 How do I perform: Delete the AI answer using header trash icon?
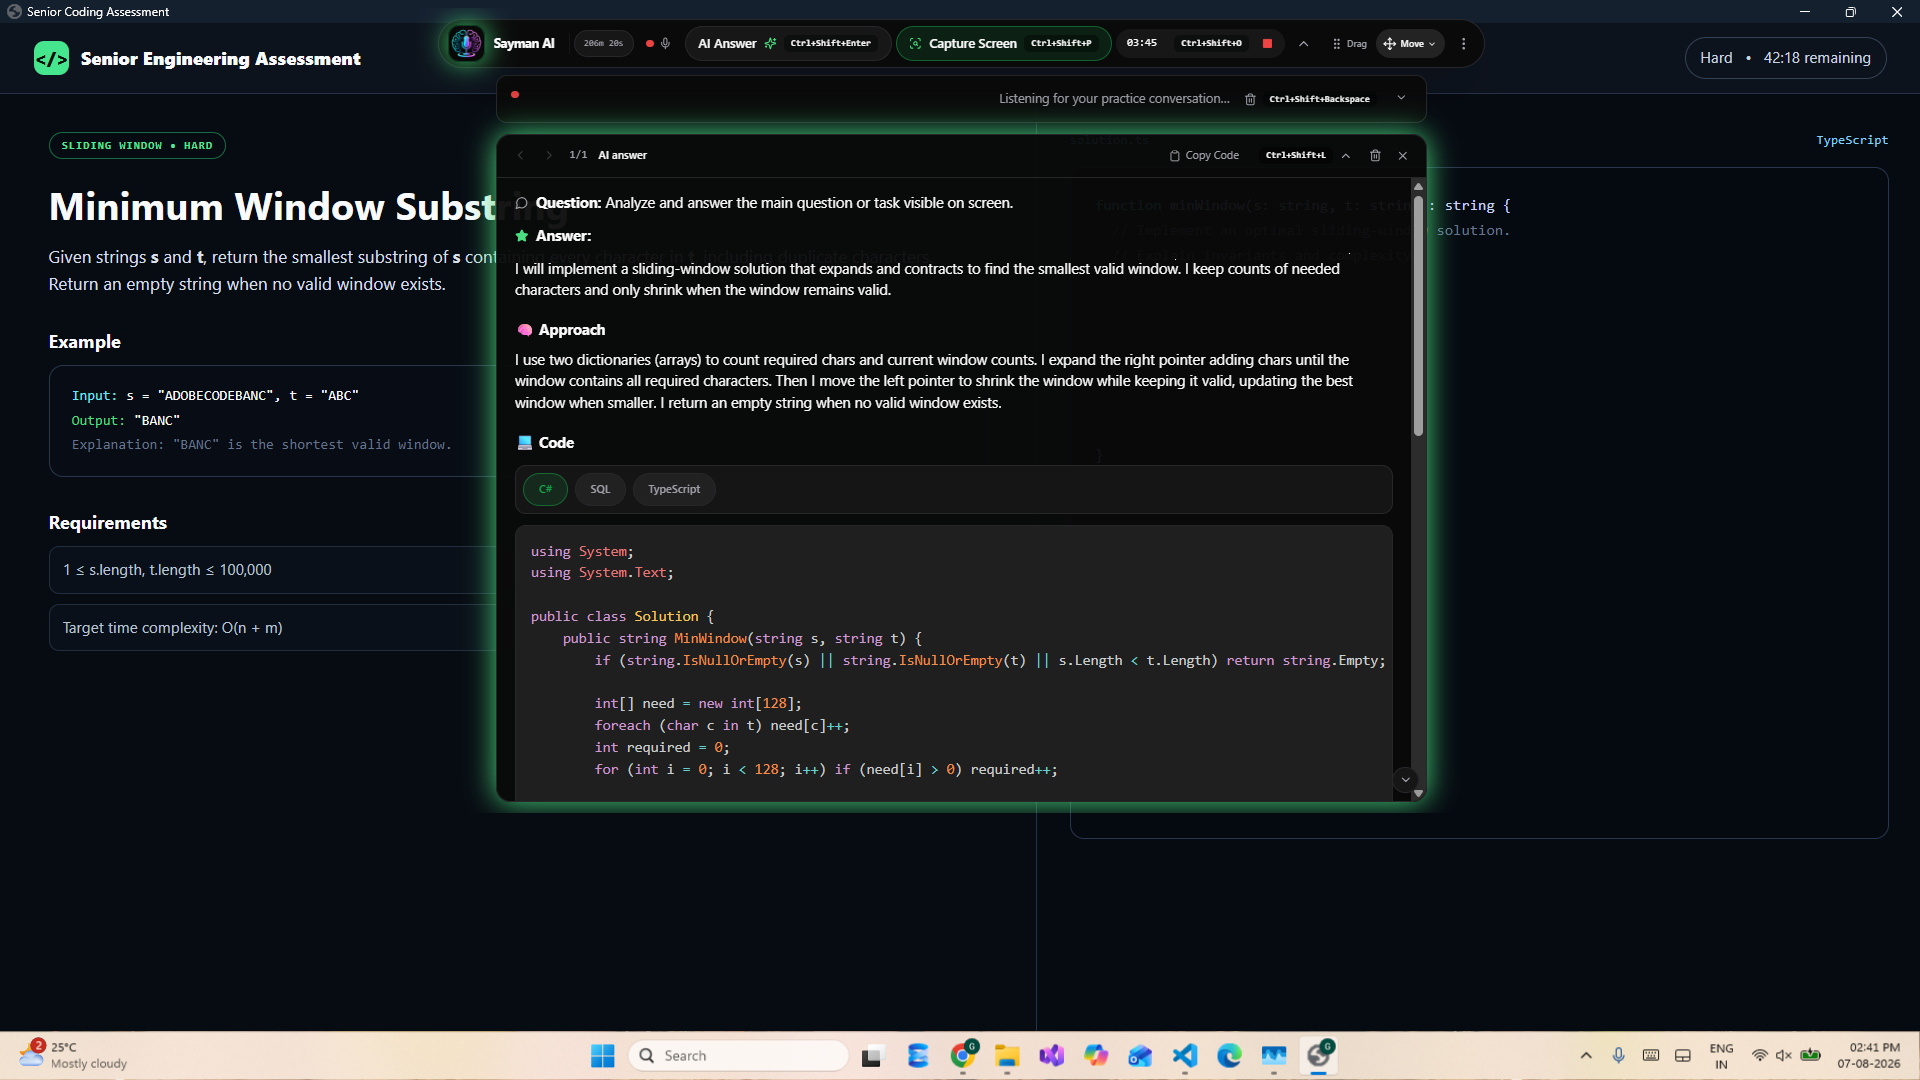1375,155
